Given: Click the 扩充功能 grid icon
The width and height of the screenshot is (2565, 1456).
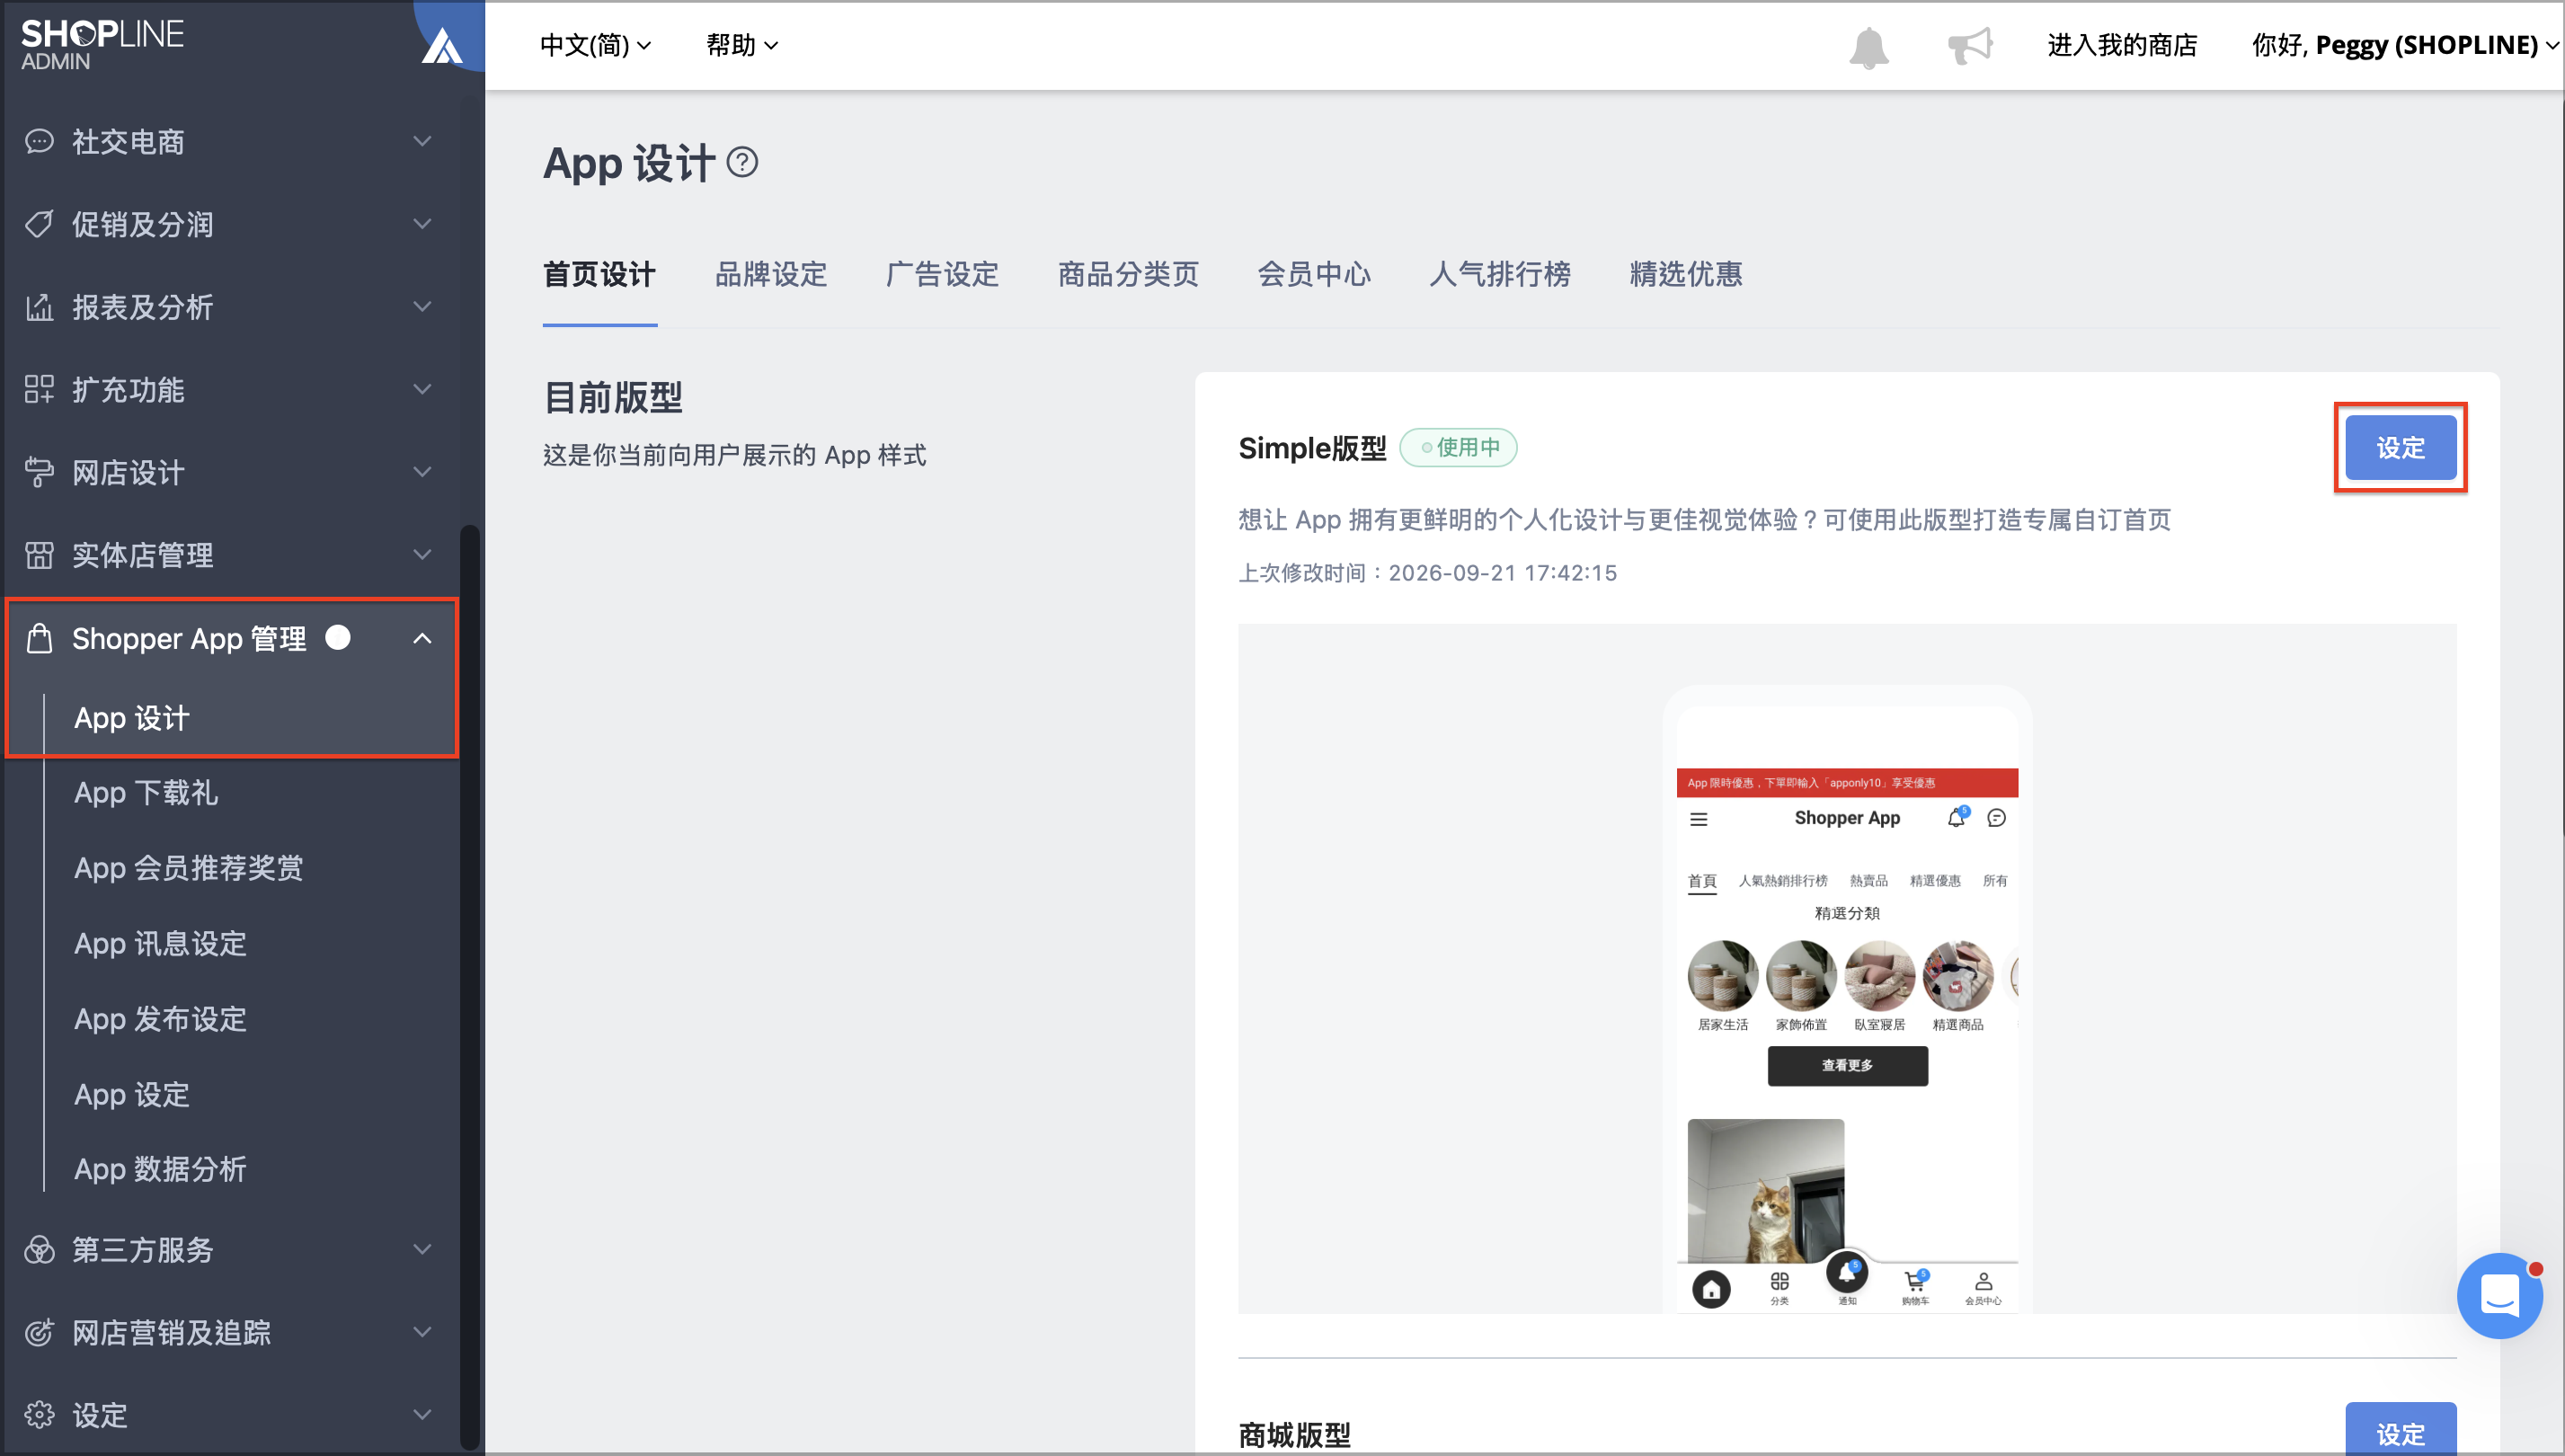Looking at the screenshot, I should pos(39,389).
